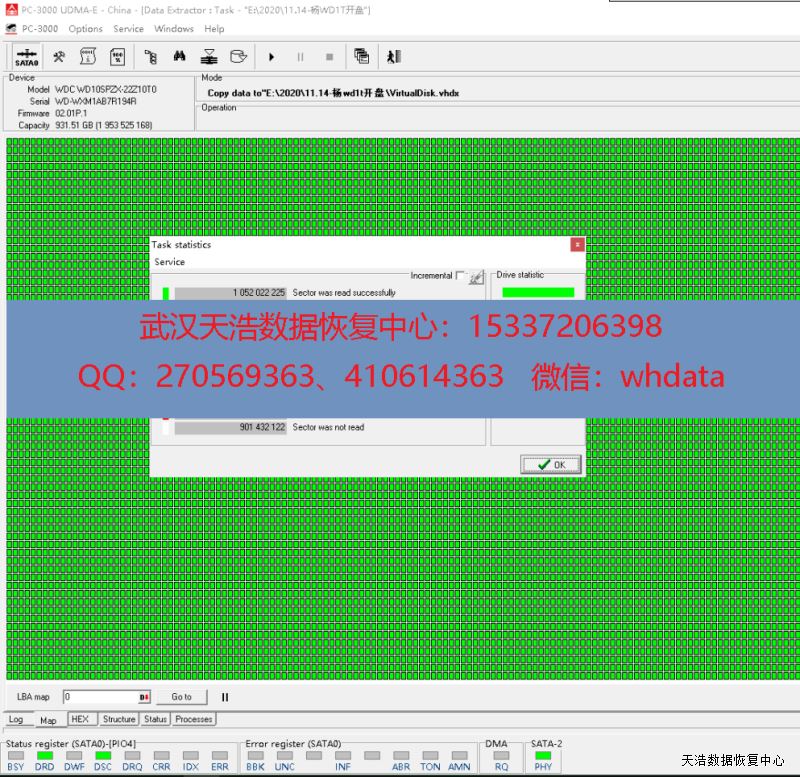Screen dimensions: 800x777
Task: Enable the Incremental checkbox
Action: tap(460, 276)
